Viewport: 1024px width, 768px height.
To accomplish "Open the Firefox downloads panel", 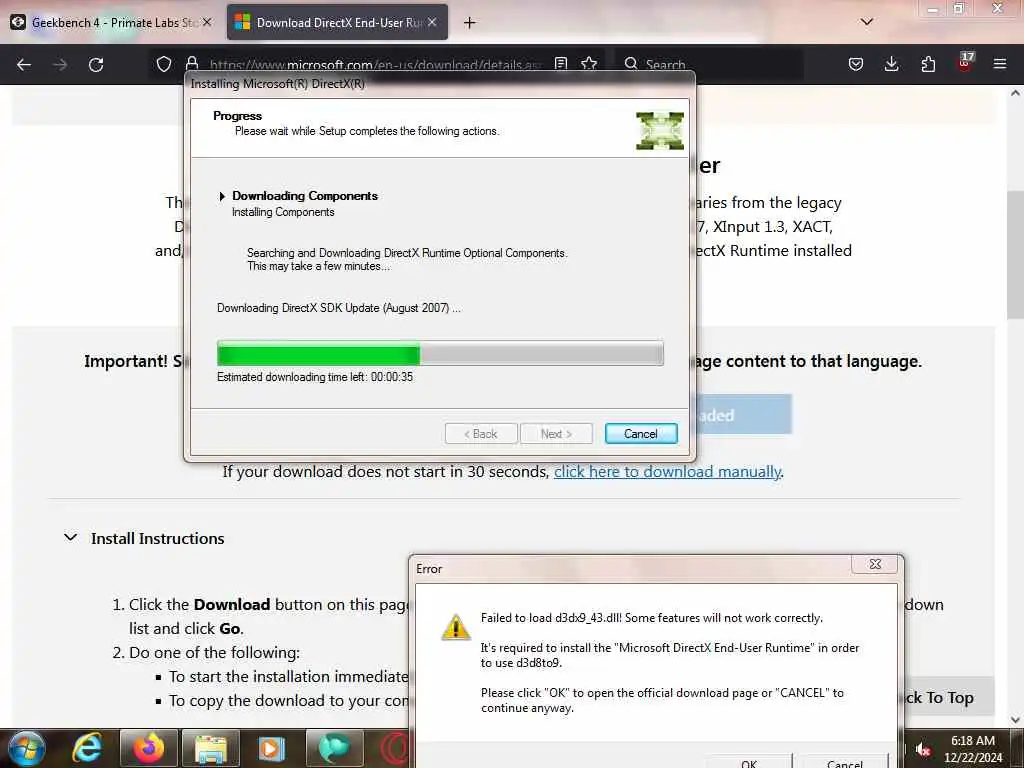I will click(891, 63).
